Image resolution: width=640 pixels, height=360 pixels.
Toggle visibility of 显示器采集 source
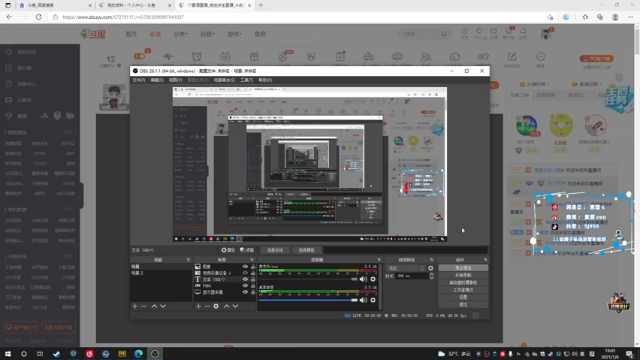[x=245, y=292]
